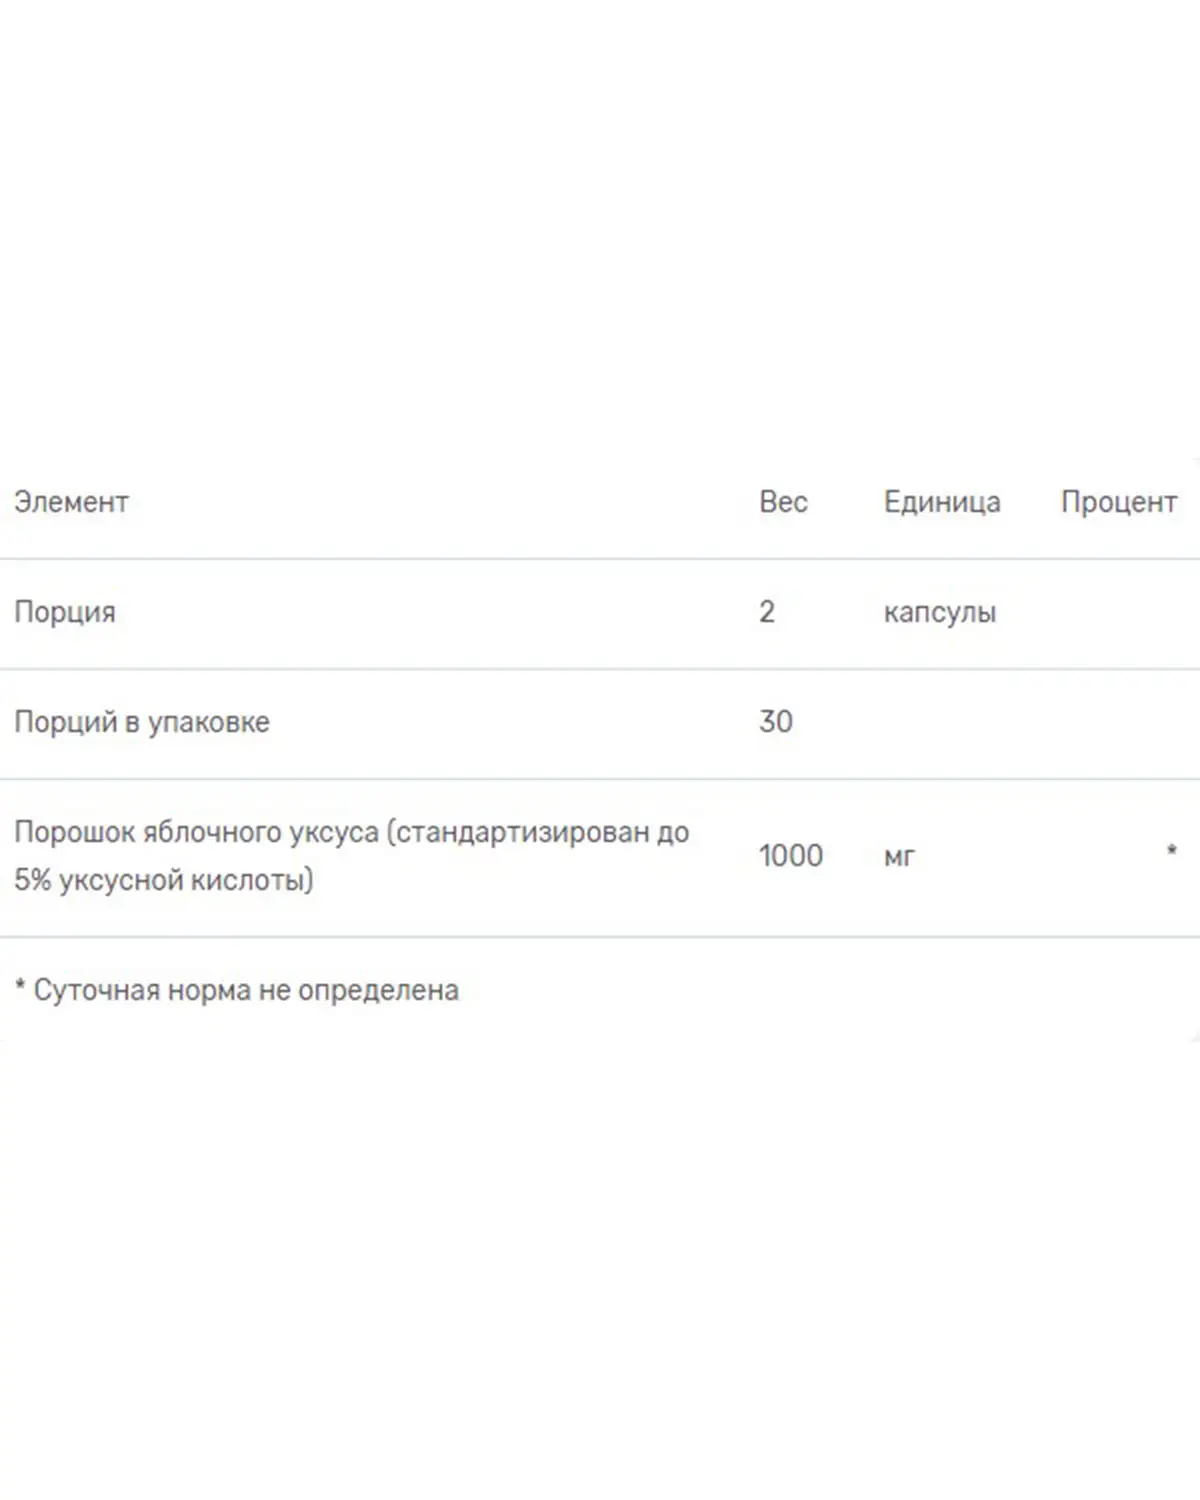Select Порошок яблочного уксуса ingredient text
The image size is (1200, 1500).
tap(197, 832)
